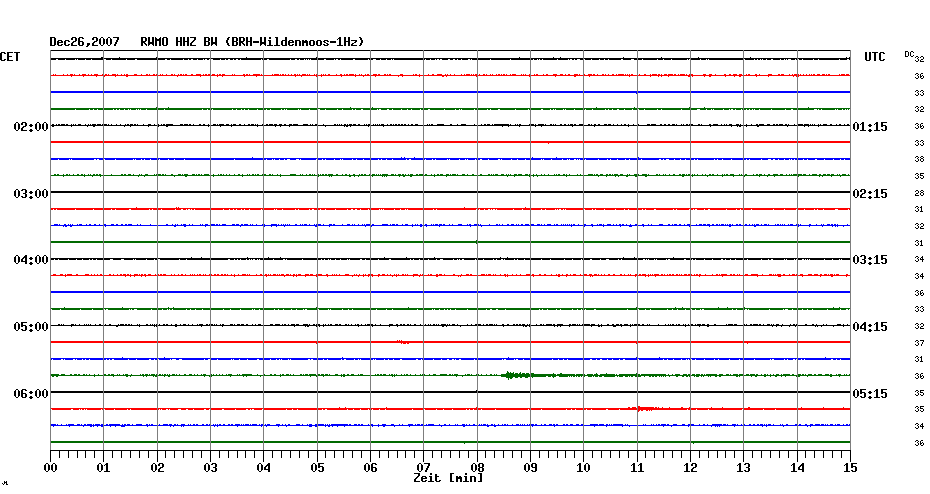Click station title RWMO HHZ BW
This screenshot has width=930, height=494.
point(178,42)
